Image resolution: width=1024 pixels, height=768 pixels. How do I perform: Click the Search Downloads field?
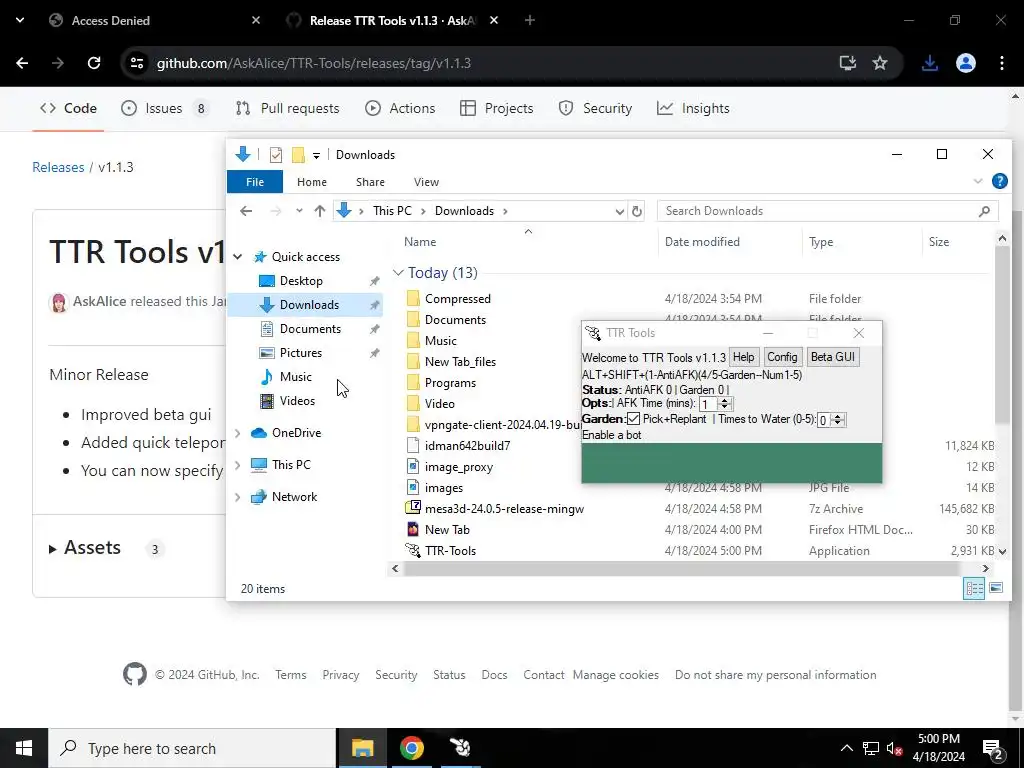click(x=827, y=211)
